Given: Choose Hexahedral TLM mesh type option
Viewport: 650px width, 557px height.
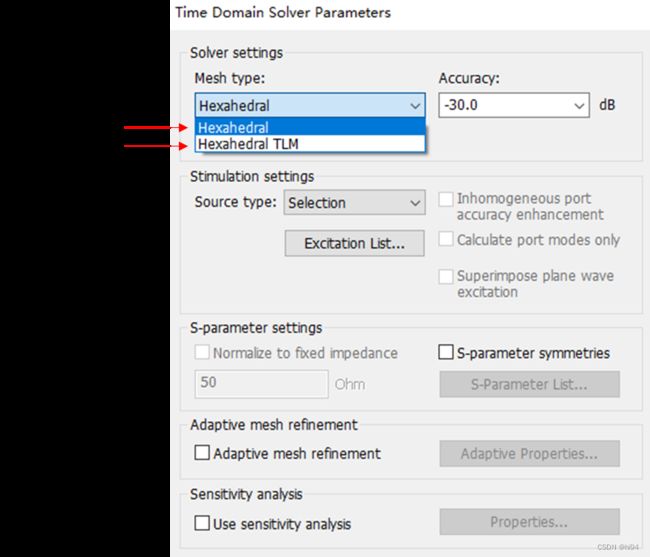Looking at the screenshot, I should point(310,144).
